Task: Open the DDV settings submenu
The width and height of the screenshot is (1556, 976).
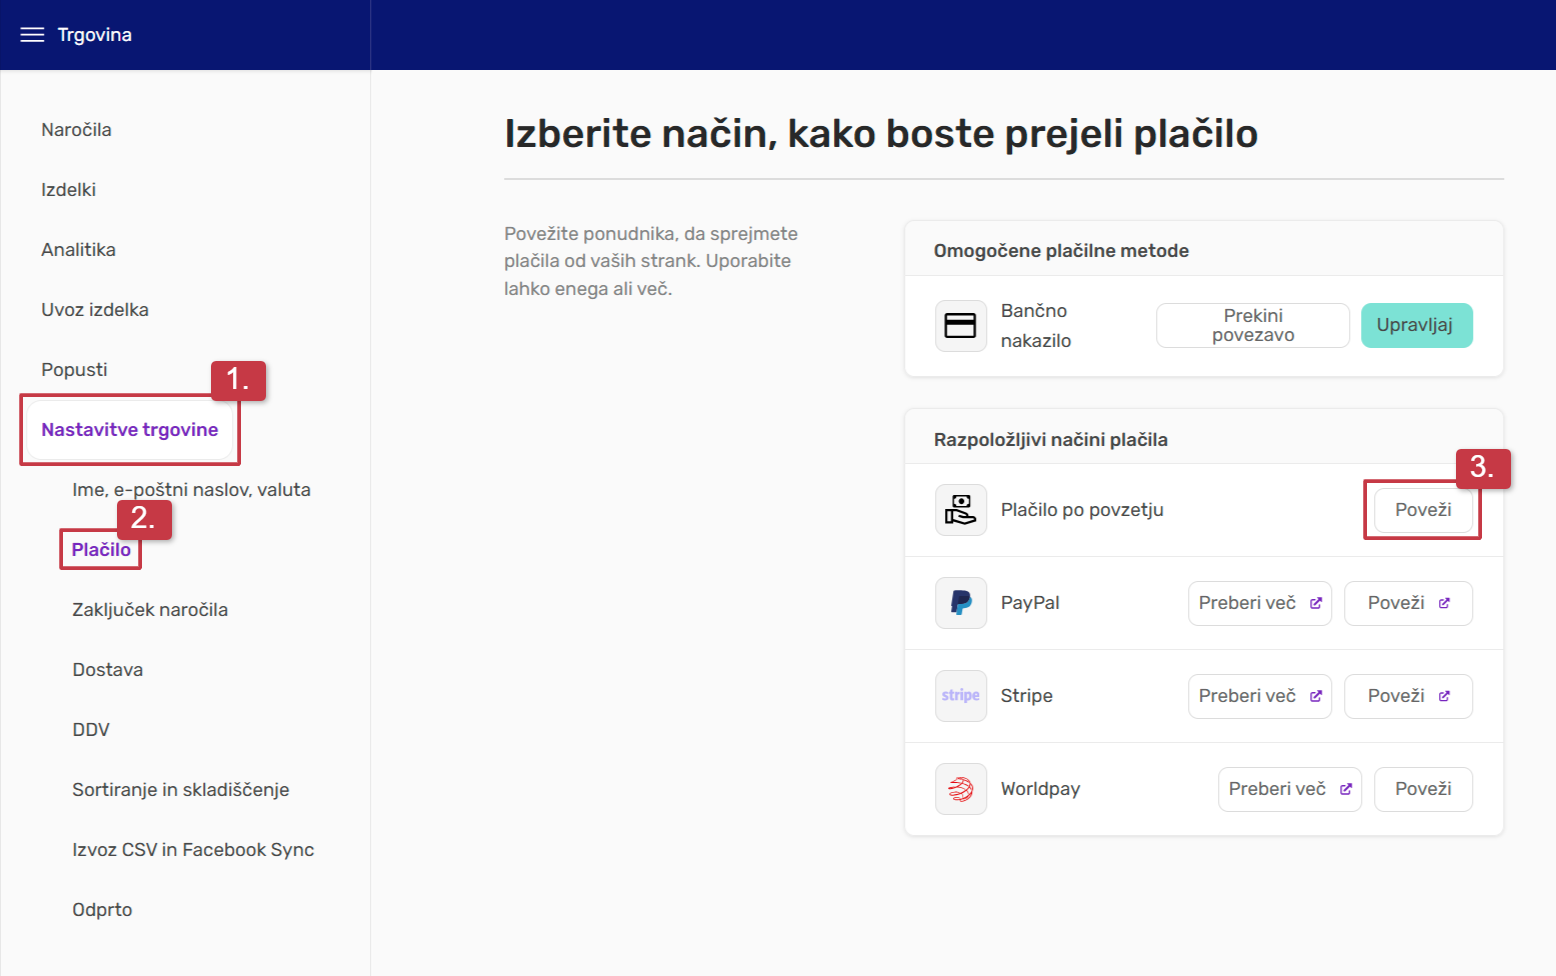Action: [91, 730]
